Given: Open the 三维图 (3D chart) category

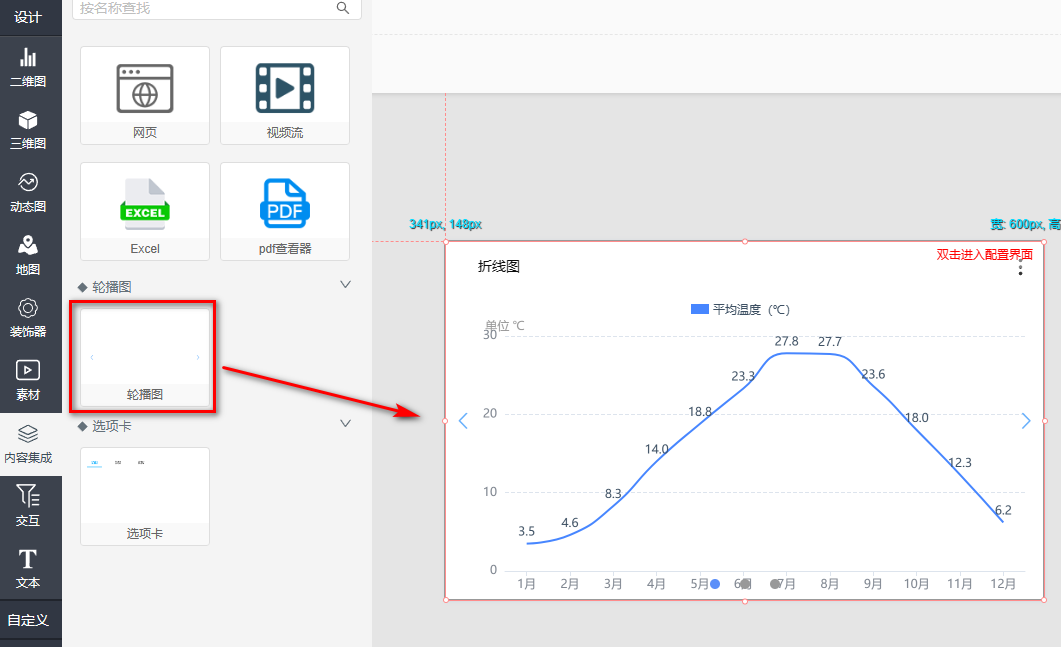Looking at the screenshot, I should (x=28, y=130).
